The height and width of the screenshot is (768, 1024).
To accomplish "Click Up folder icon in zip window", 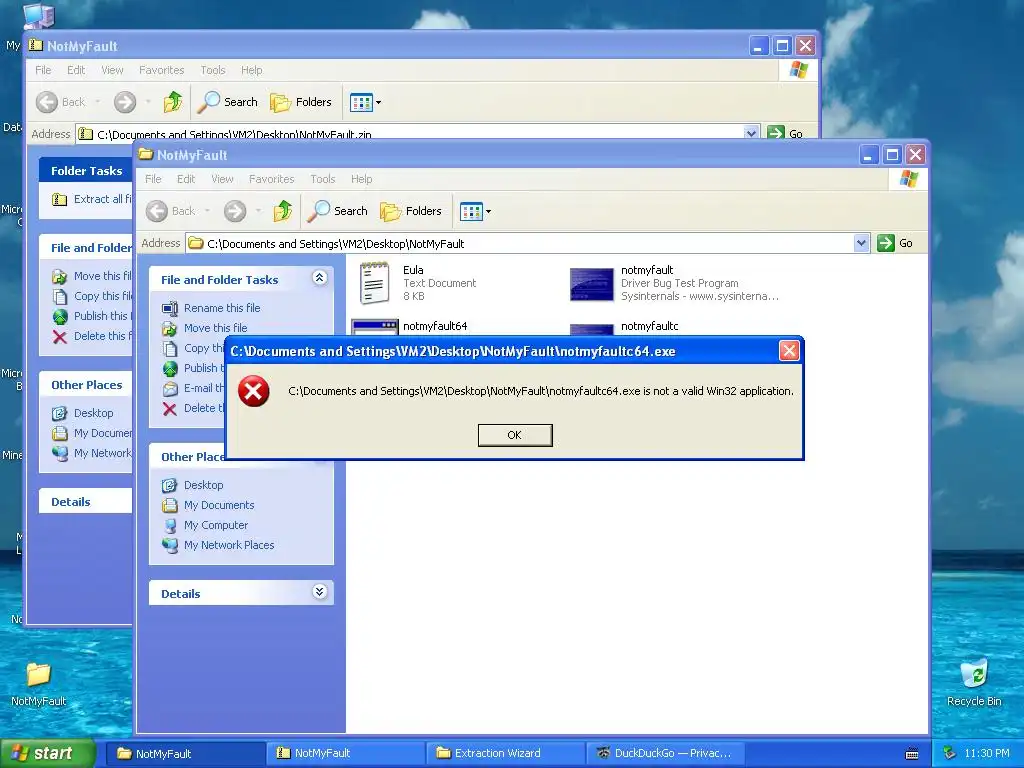I will tap(172, 102).
